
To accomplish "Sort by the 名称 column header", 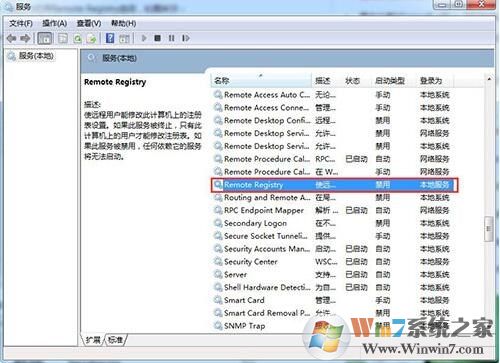I will (x=262, y=81).
